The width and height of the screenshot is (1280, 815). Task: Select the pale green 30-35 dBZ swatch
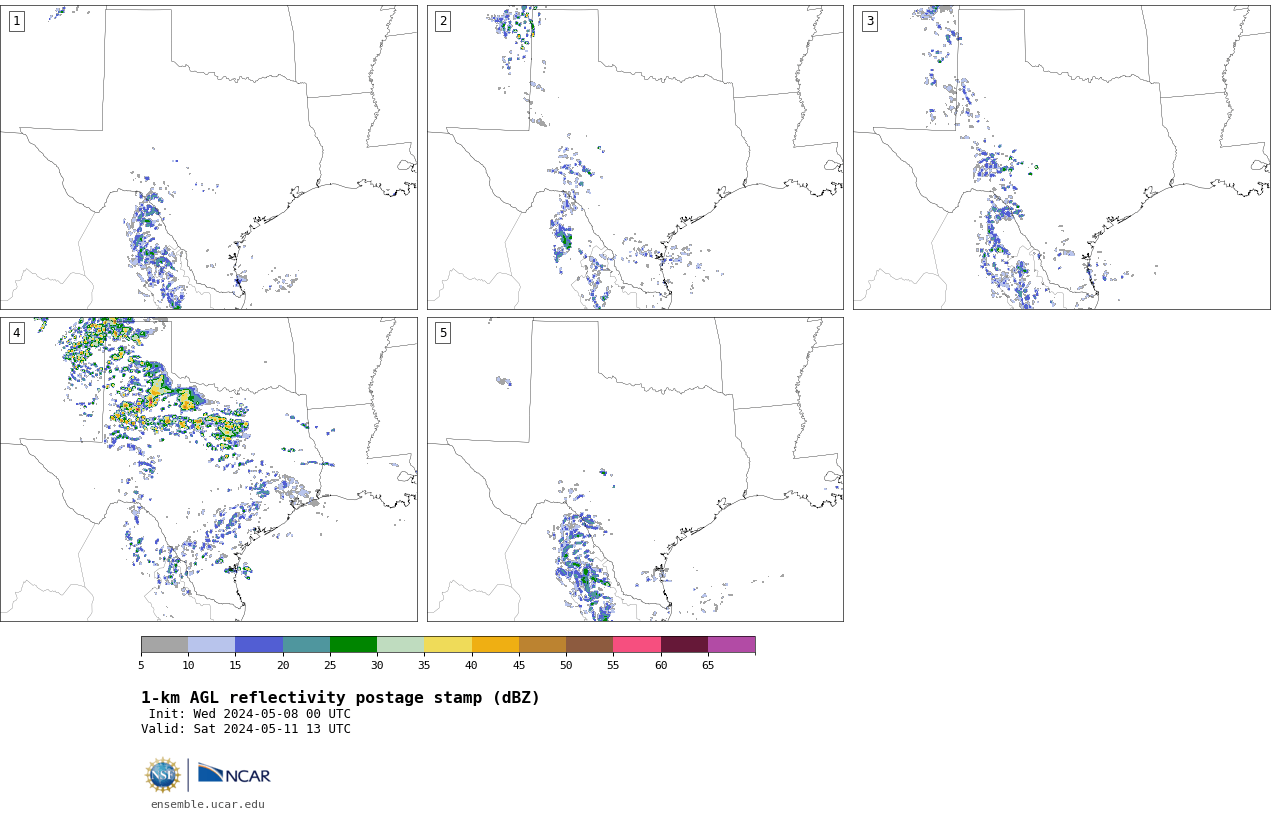(400, 644)
